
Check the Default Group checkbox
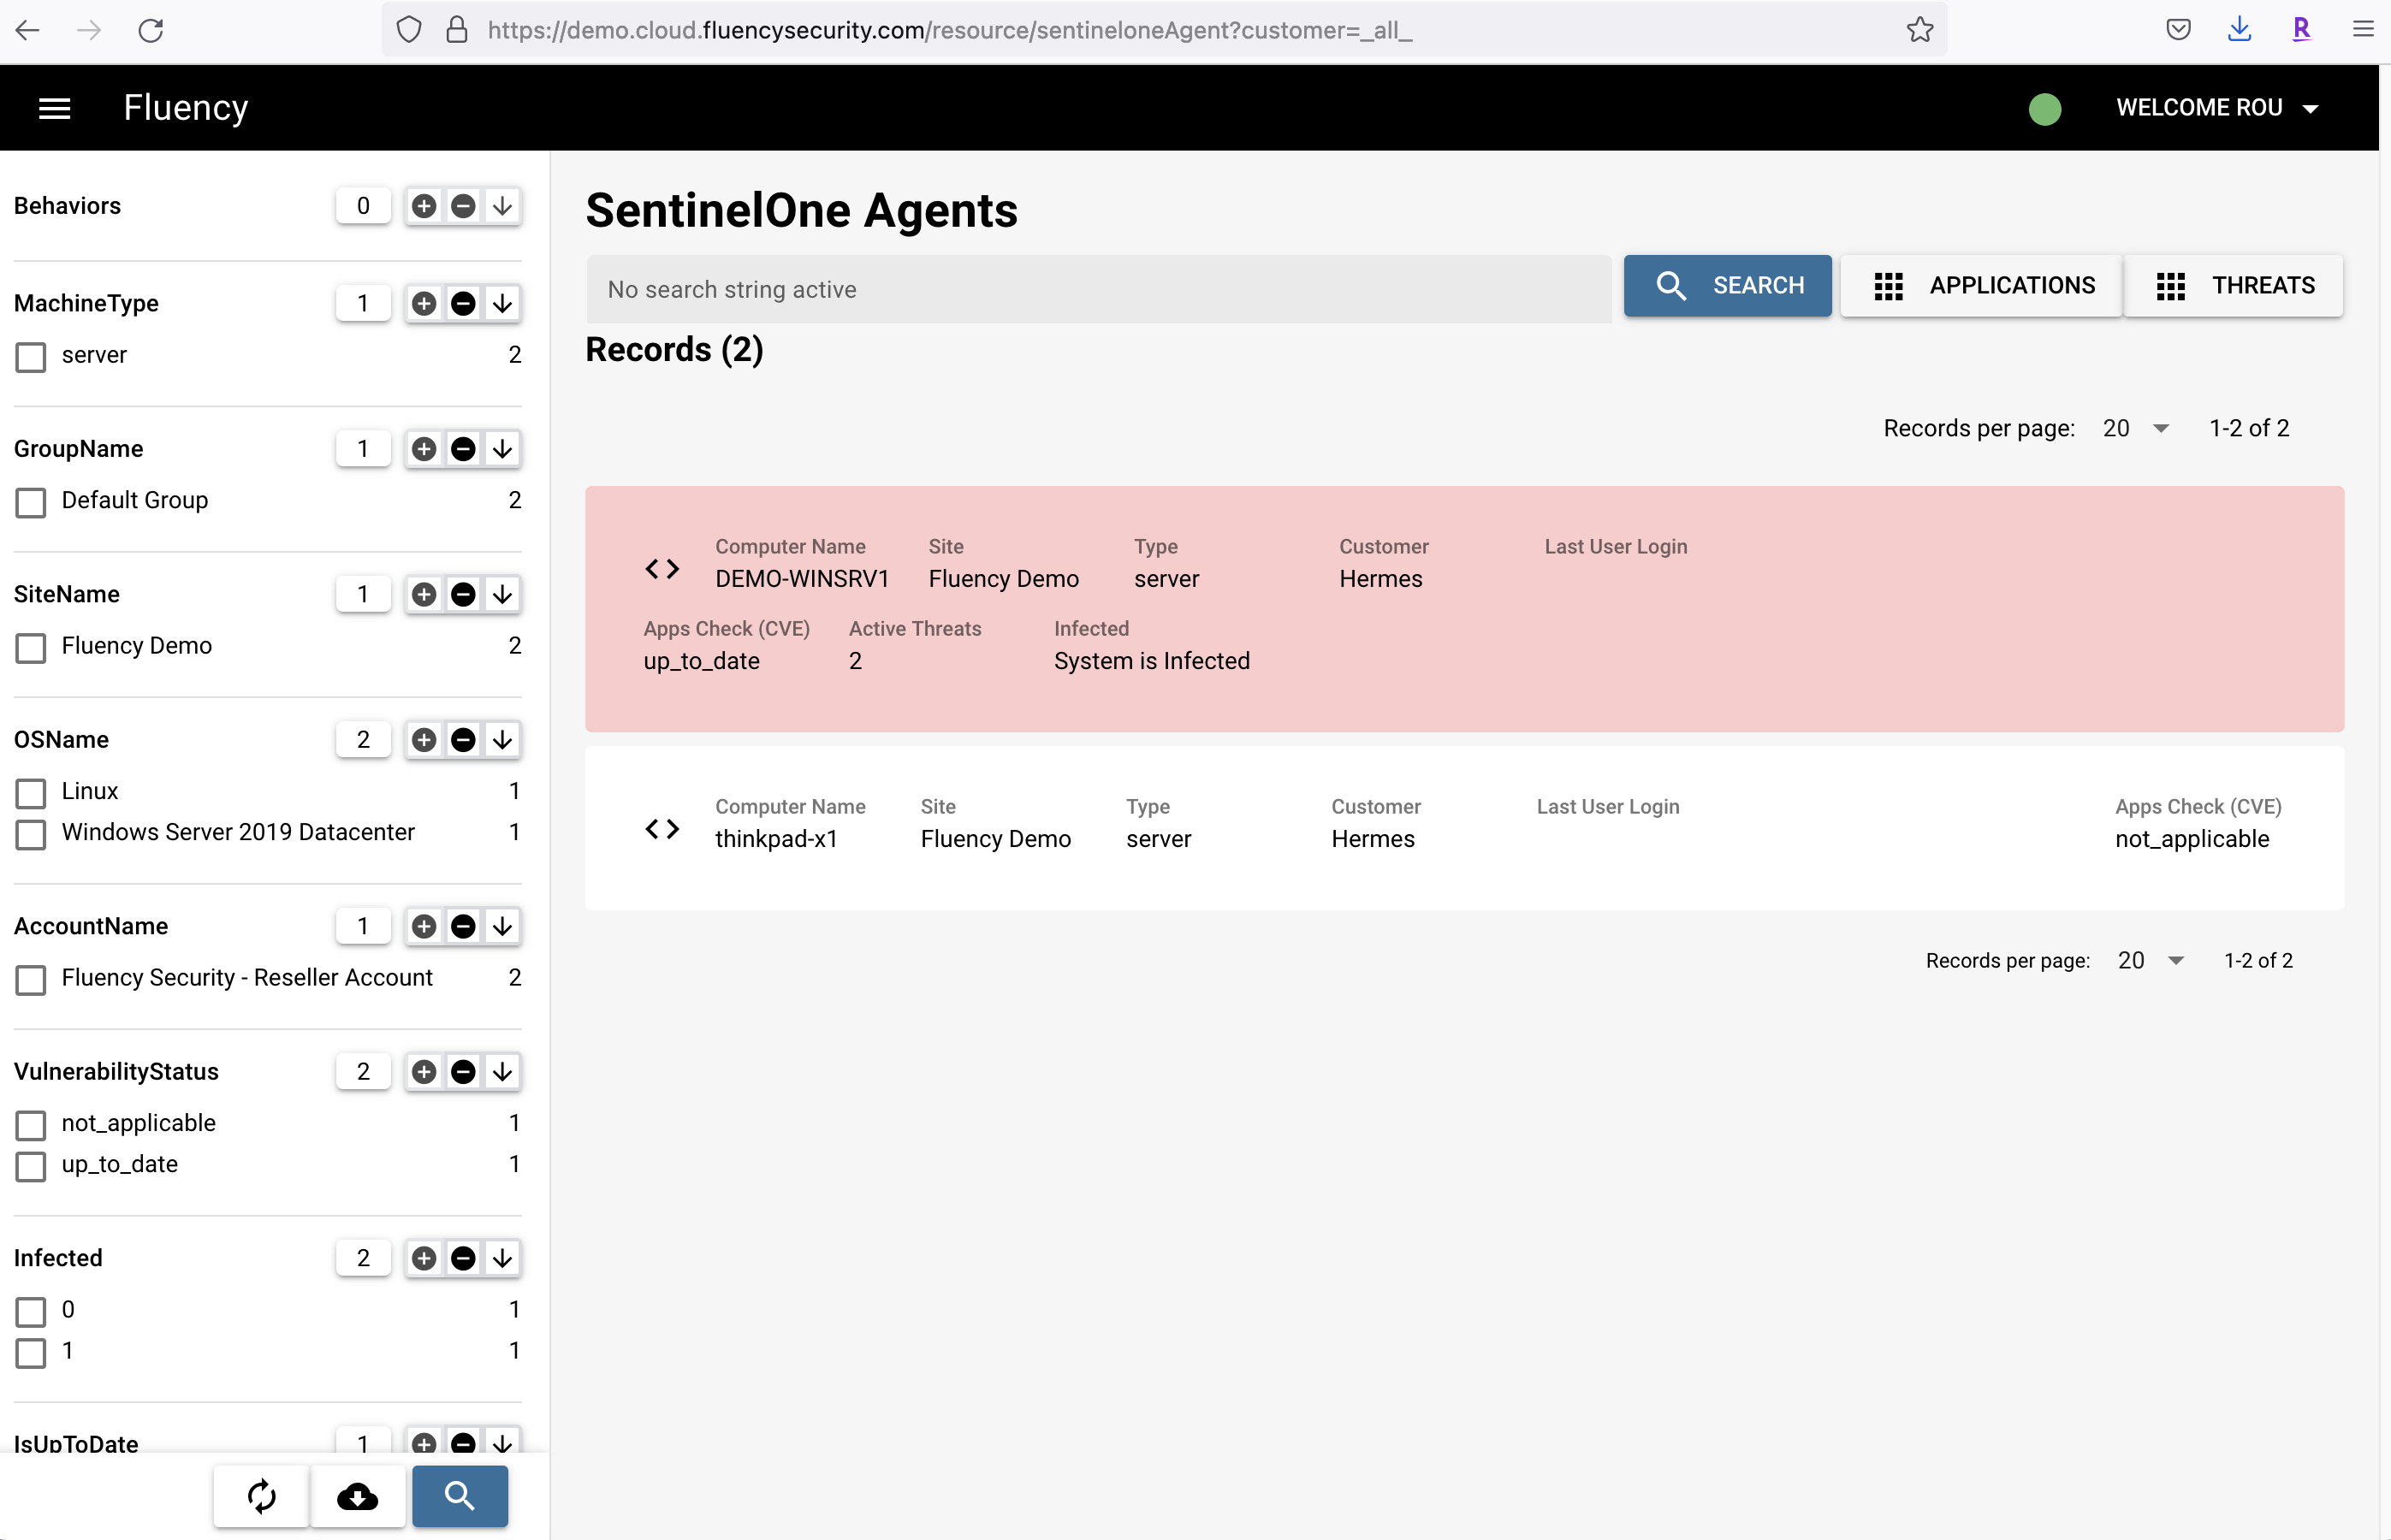click(31, 502)
